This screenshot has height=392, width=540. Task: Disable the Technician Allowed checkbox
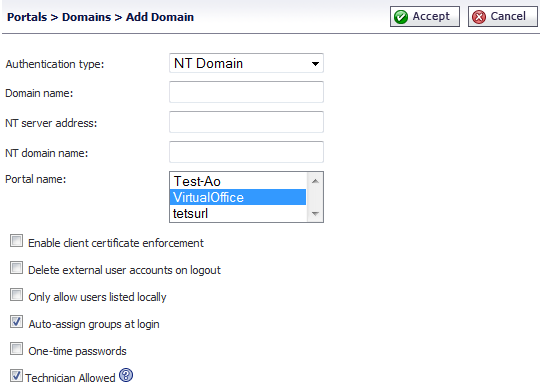(x=17, y=375)
